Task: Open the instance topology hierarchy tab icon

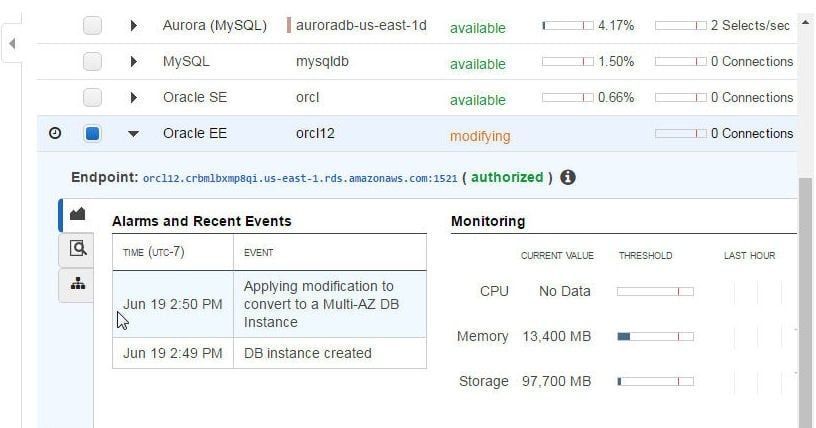Action: pyautogui.click(x=78, y=284)
